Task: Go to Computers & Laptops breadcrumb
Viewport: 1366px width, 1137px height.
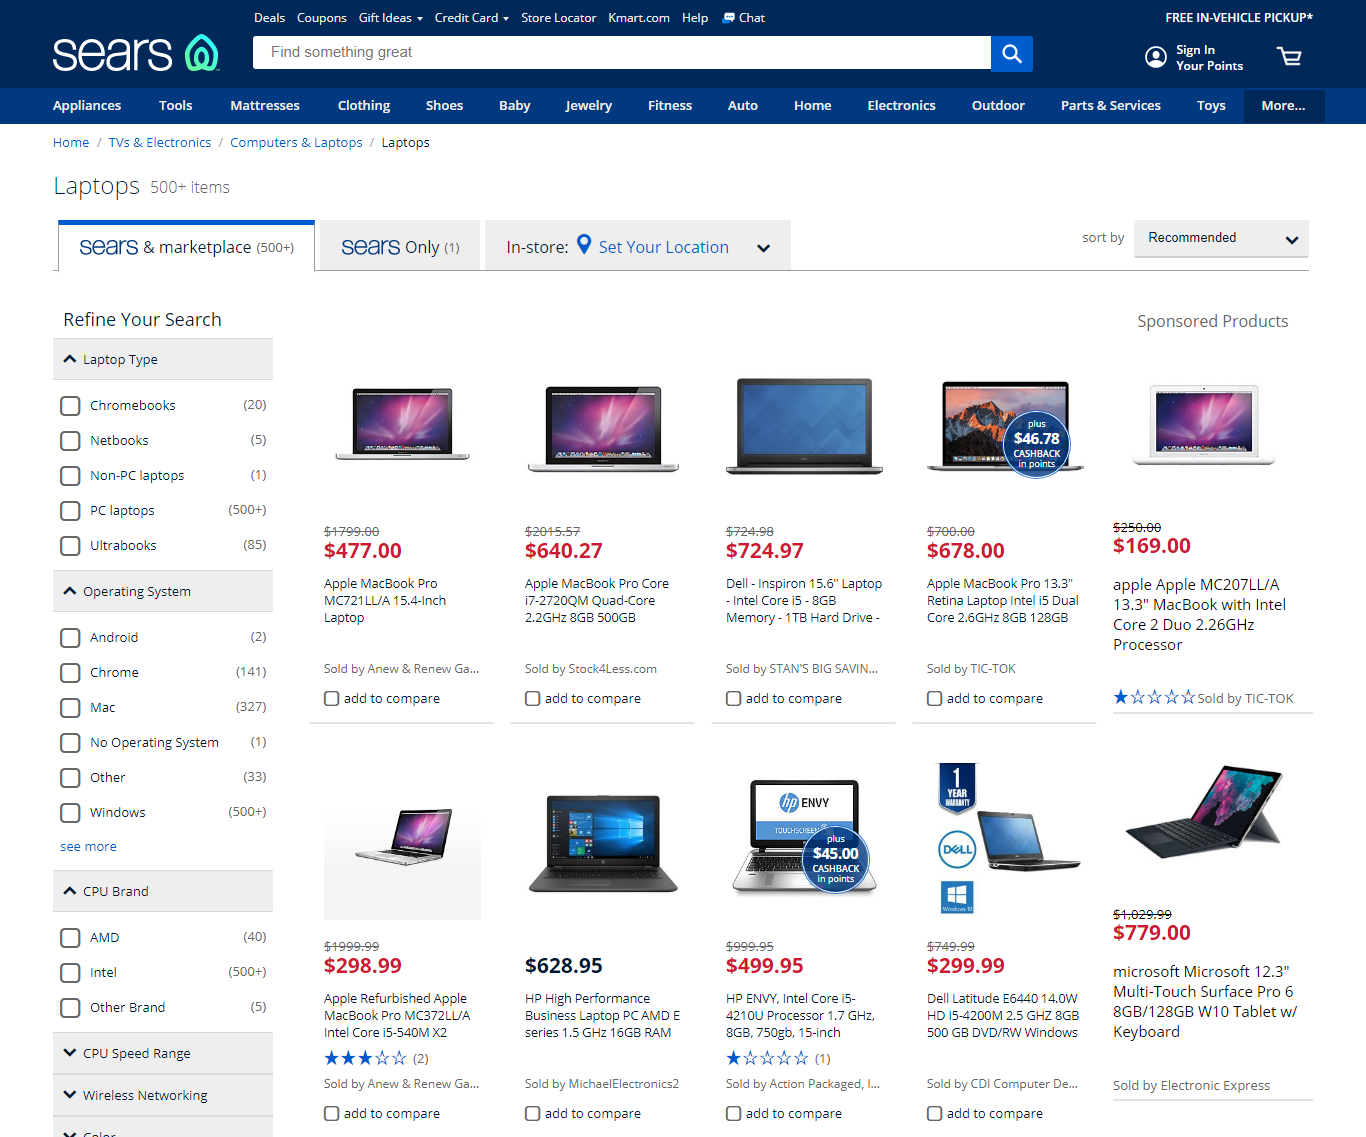Action: 296,143
